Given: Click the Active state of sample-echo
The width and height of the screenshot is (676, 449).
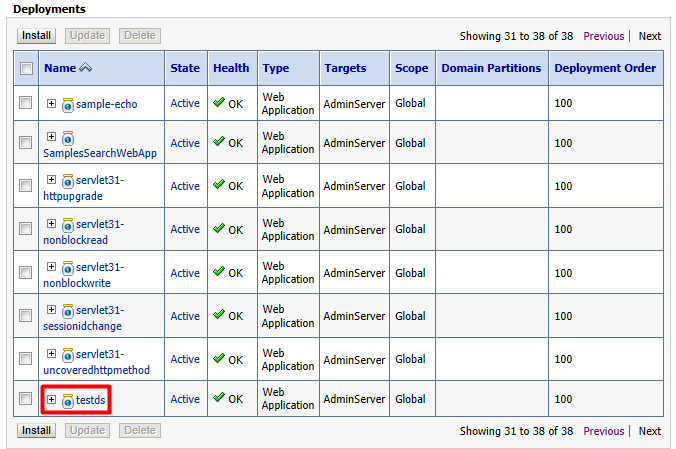Looking at the screenshot, I should tap(185, 104).
